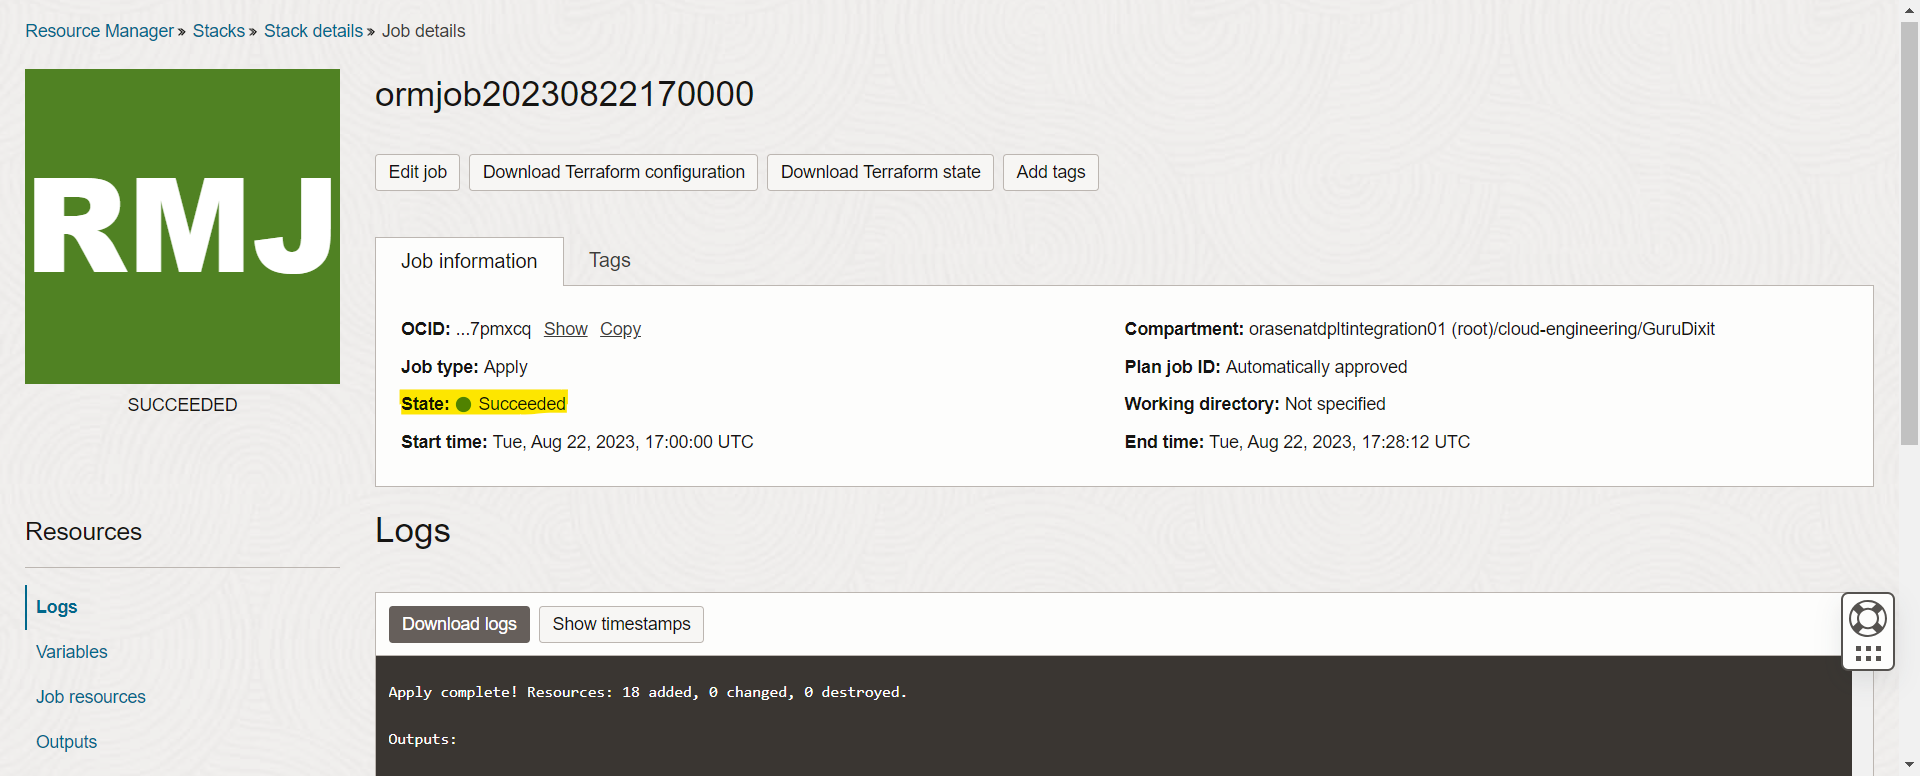Click the Compartment path value
The width and height of the screenshot is (1920, 776).
pos(1481,329)
